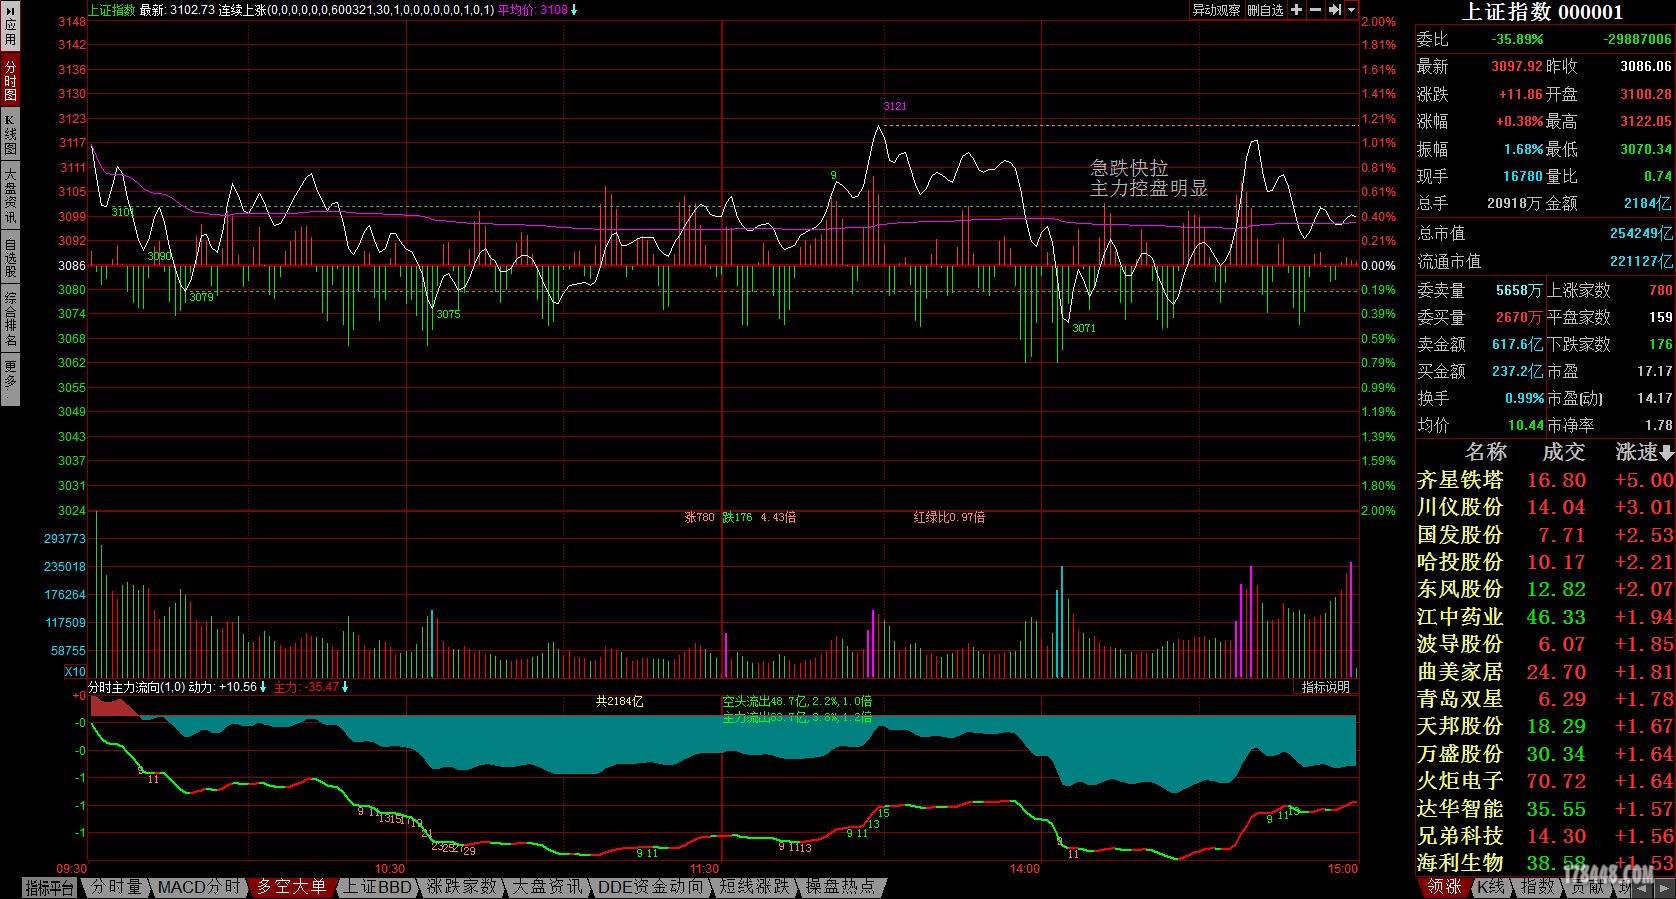Click the 急跌快拉 annotation text
The image size is (1676, 899).
click(x=1129, y=168)
